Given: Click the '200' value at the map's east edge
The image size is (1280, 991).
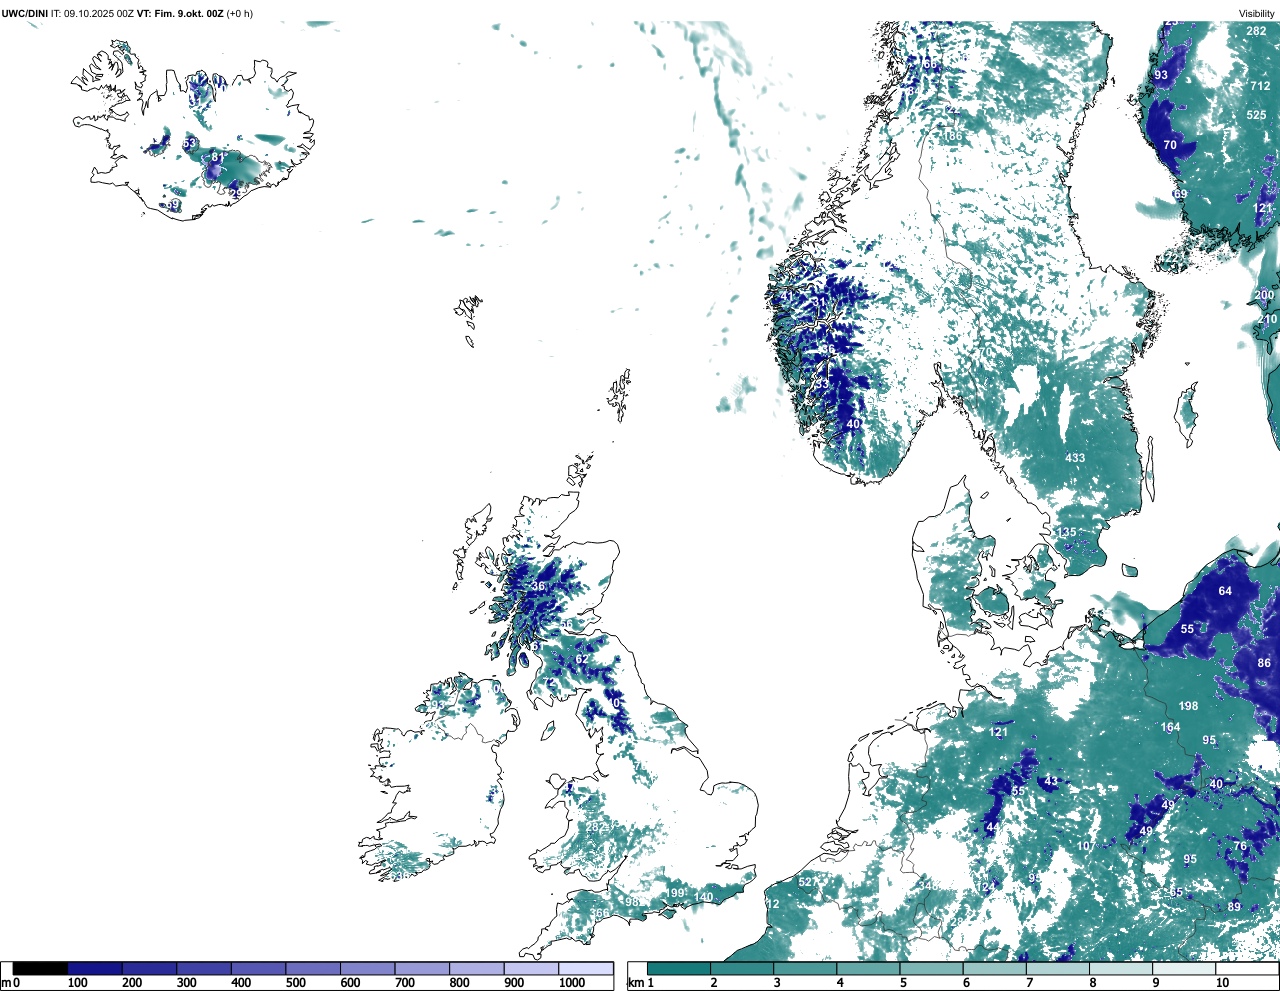Looking at the screenshot, I should (1264, 295).
